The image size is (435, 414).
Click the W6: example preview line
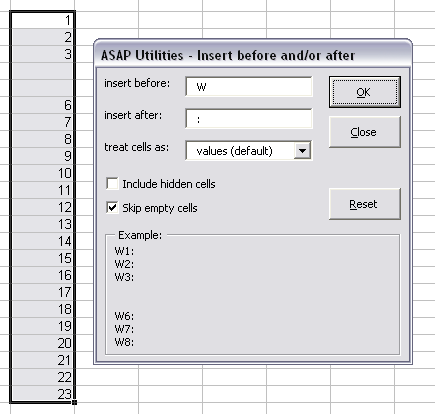pos(124,316)
